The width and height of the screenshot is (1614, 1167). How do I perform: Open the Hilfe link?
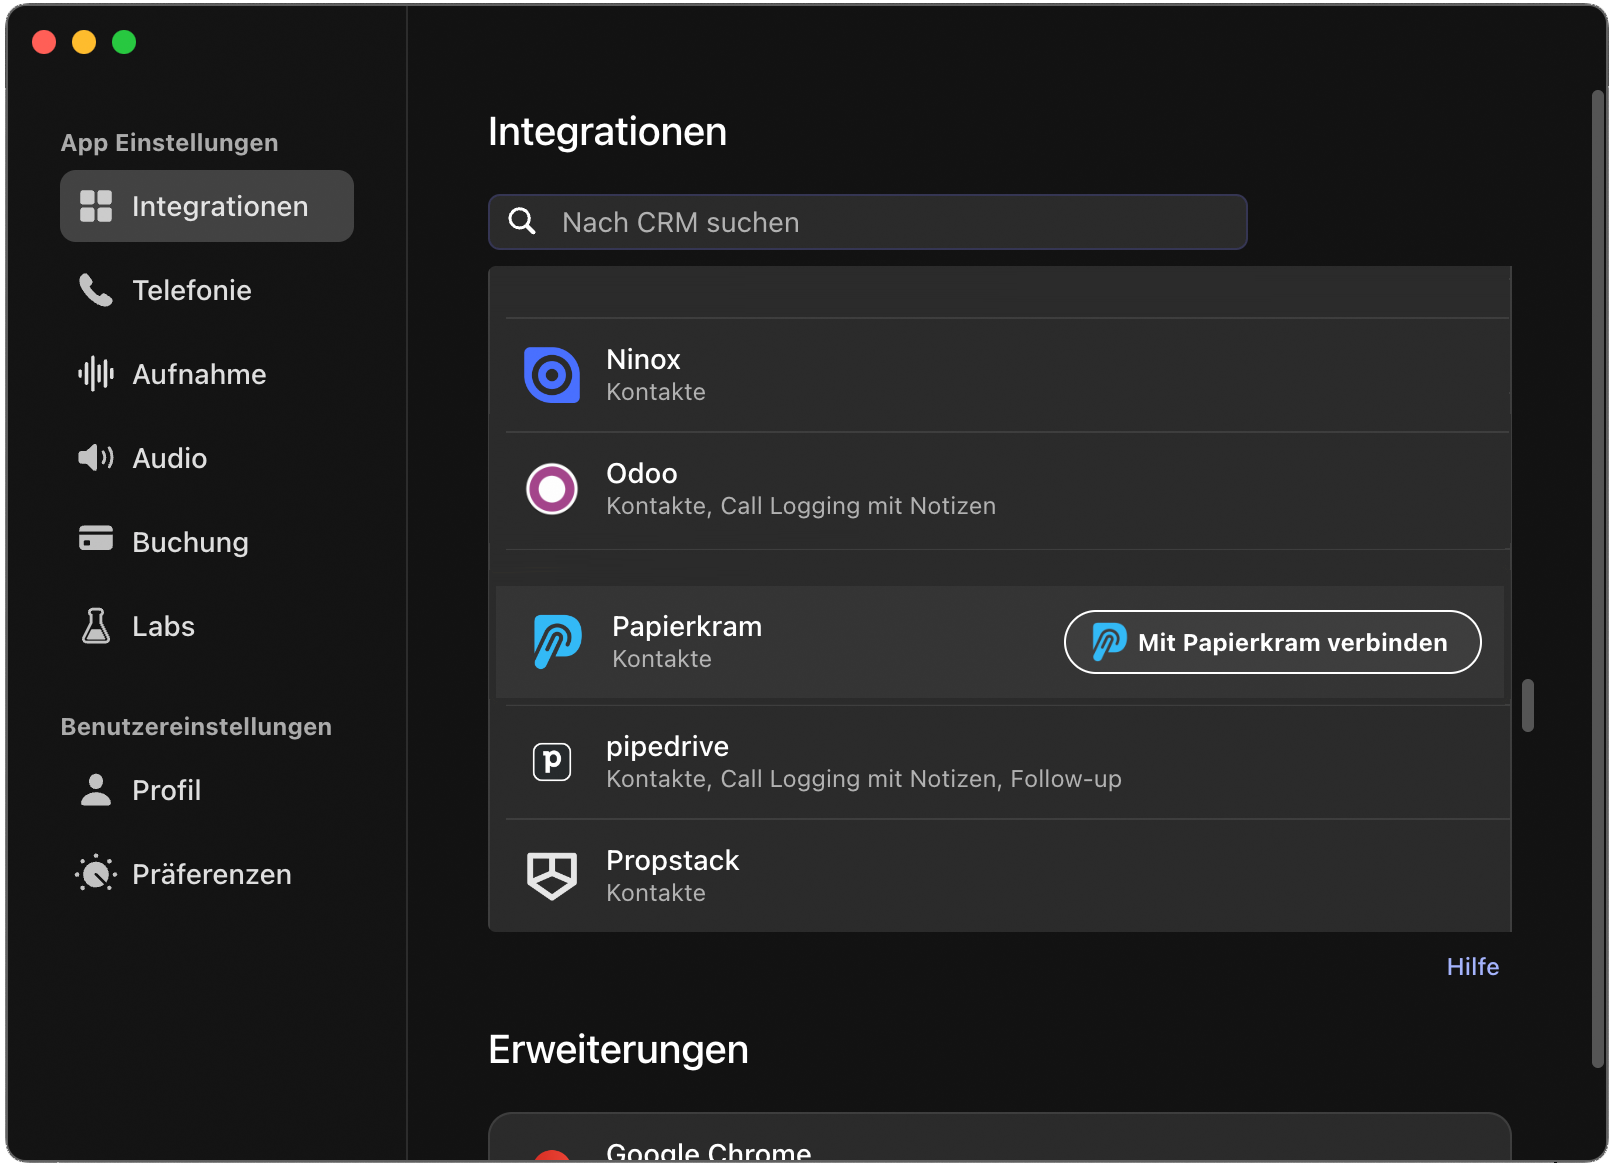pyautogui.click(x=1472, y=966)
